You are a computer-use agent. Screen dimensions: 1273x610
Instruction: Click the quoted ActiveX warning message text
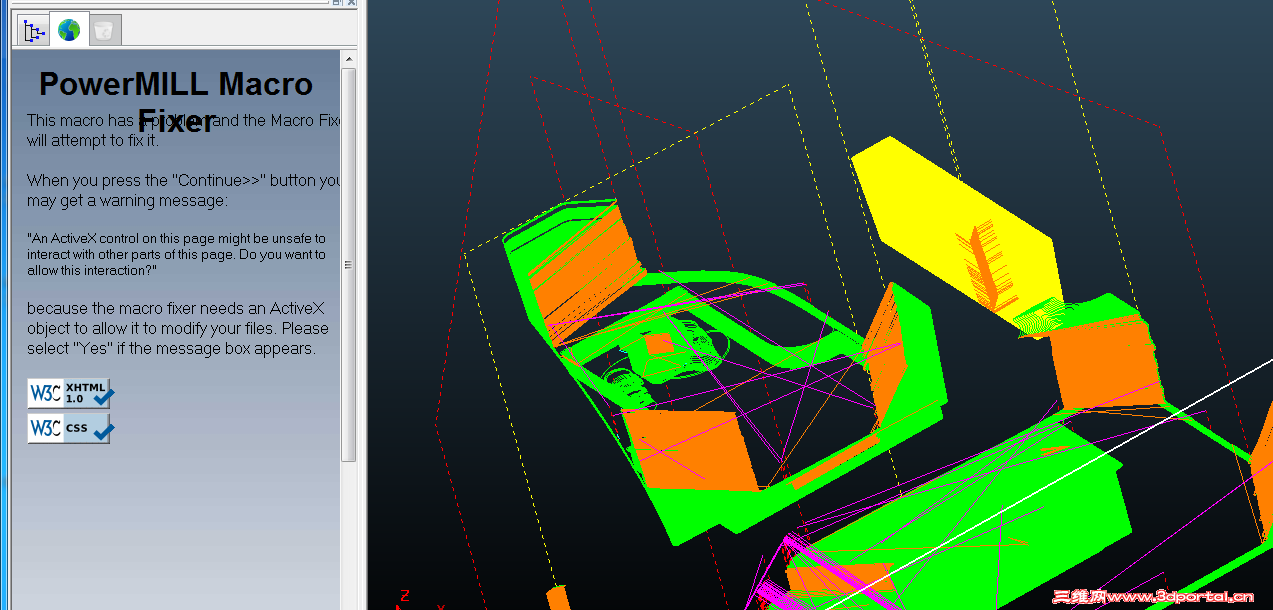(177, 254)
